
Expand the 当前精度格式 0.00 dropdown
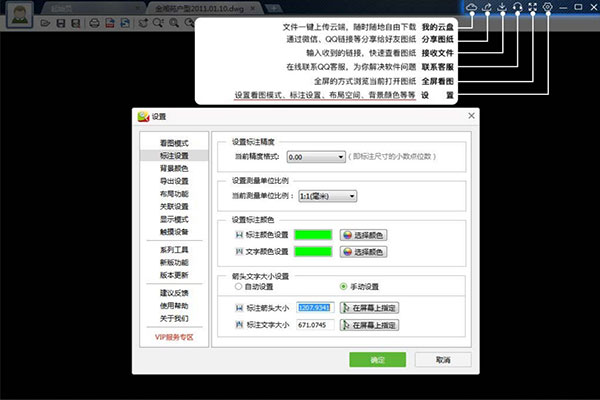coord(316,157)
